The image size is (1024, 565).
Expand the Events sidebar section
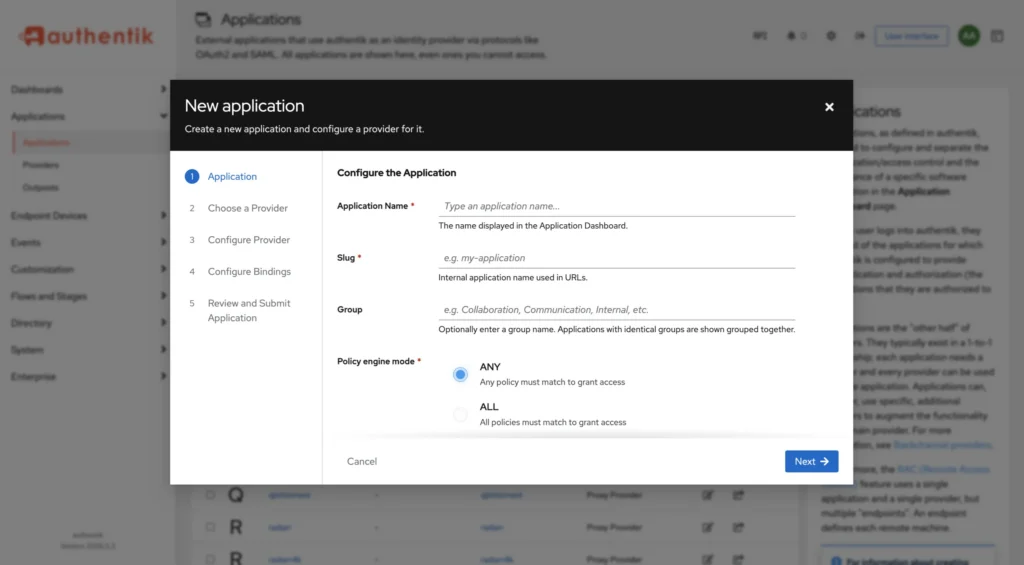pyautogui.click(x=88, y=242)
